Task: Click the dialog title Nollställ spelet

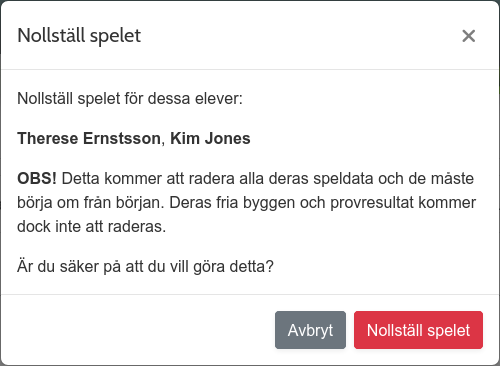Action: 79,35
